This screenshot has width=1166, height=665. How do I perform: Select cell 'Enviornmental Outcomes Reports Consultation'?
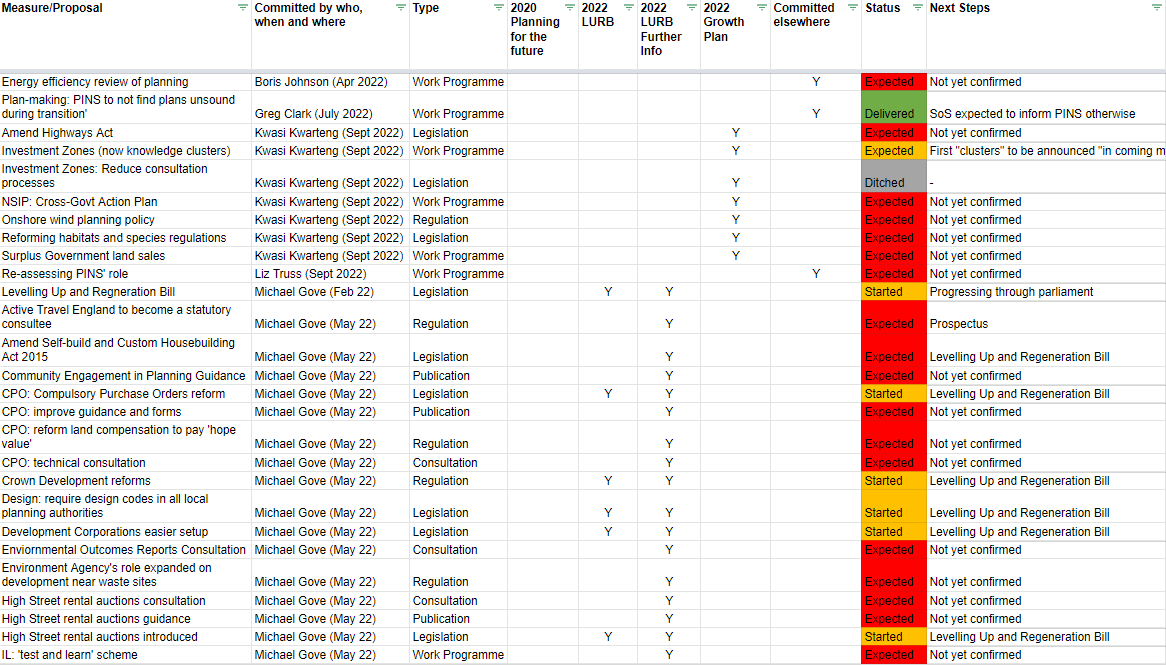point(126,550)
